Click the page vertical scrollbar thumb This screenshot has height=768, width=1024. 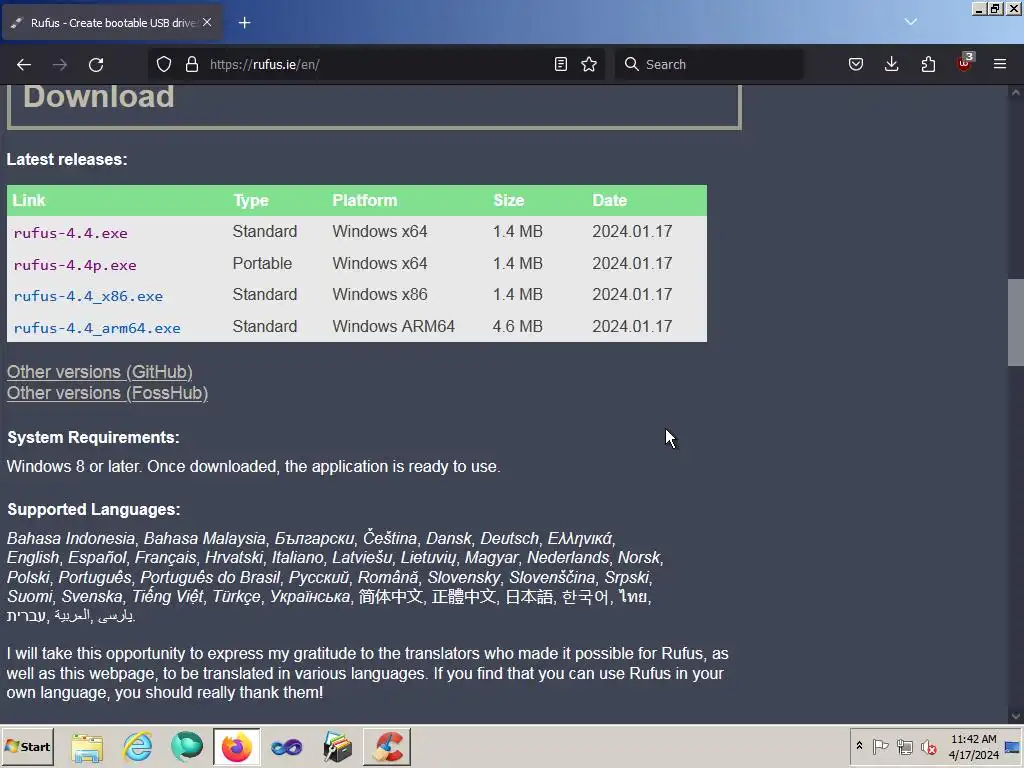(1016, 323)
